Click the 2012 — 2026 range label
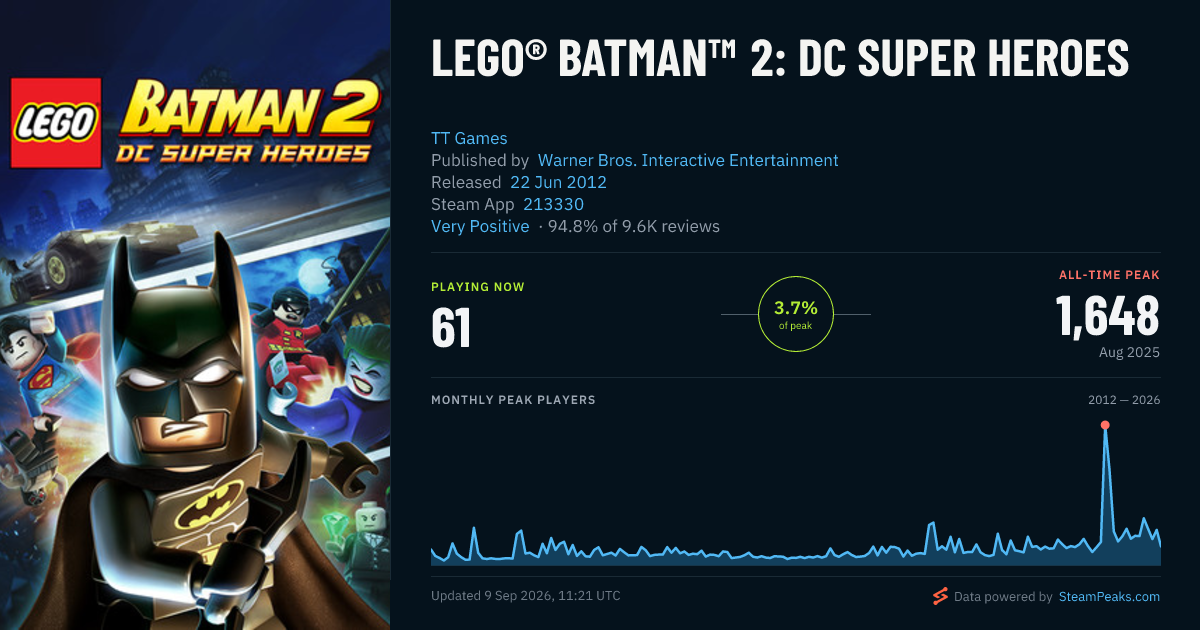This screenshot has width=1200, height=630. coord(1124,400)
